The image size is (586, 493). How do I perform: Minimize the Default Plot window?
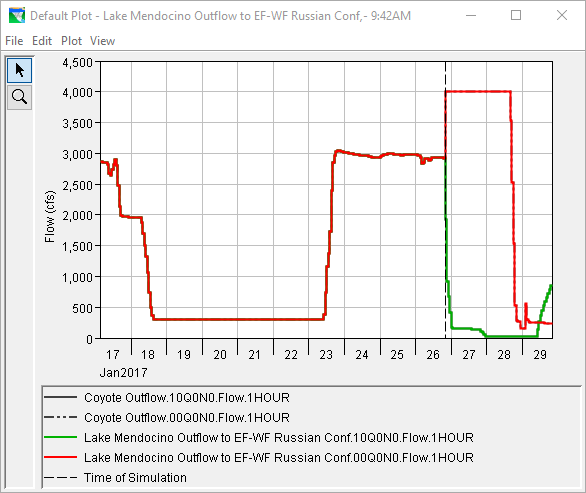pyautogui.click(x=471, y=15)
